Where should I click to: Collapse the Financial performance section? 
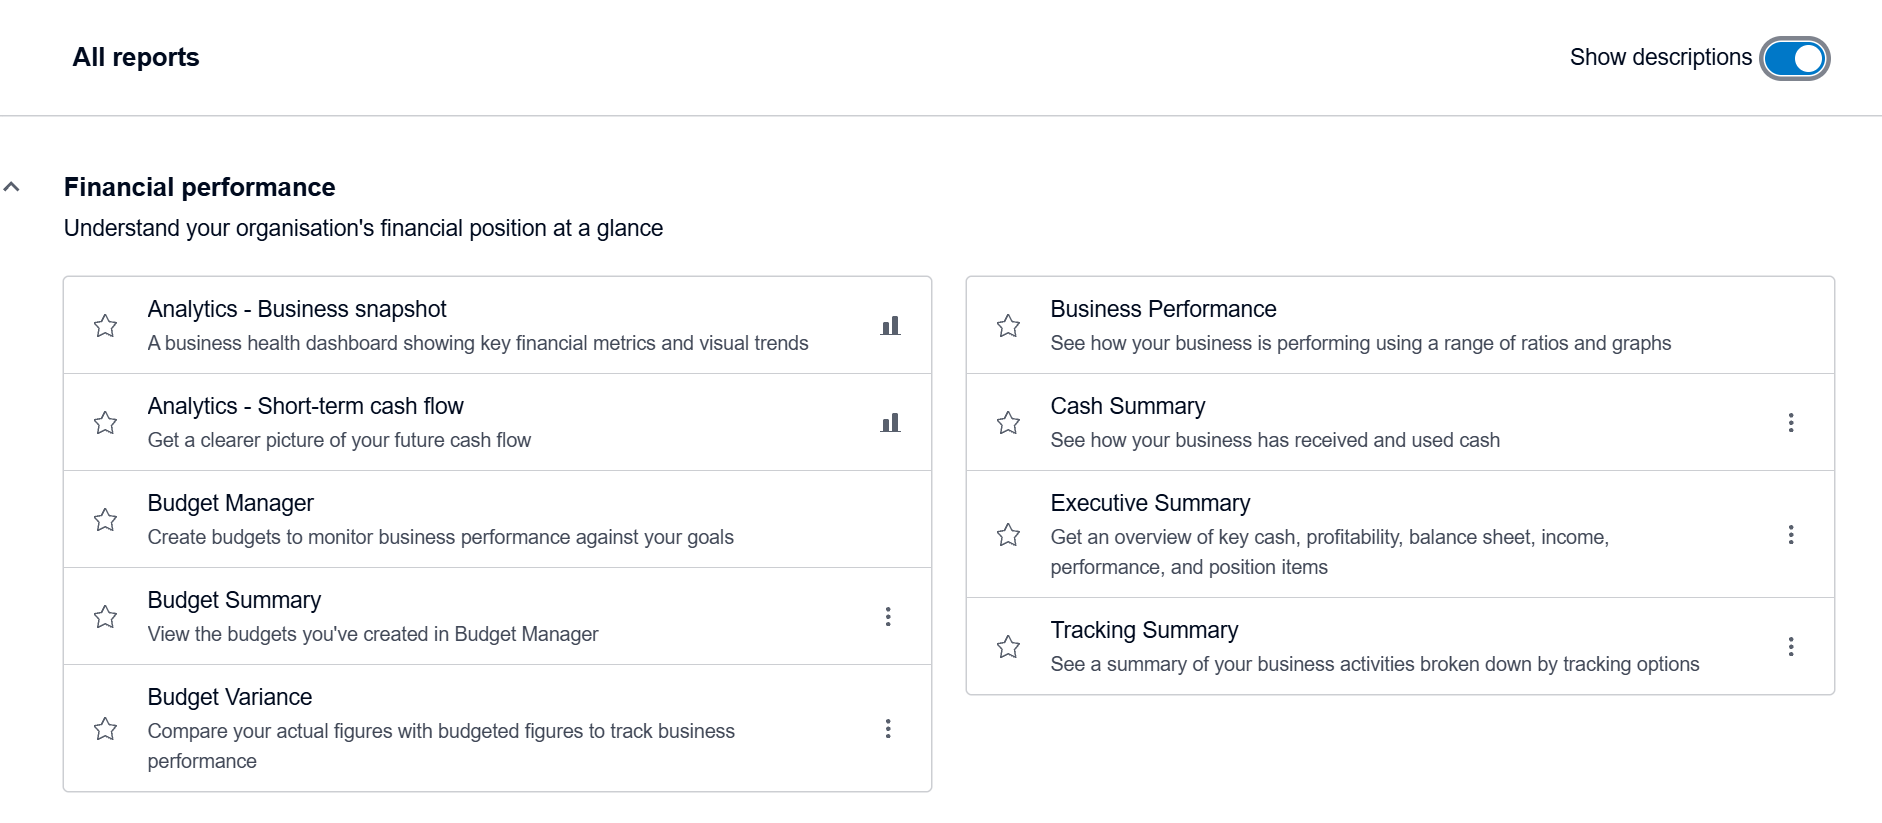[x=13, y=186]
